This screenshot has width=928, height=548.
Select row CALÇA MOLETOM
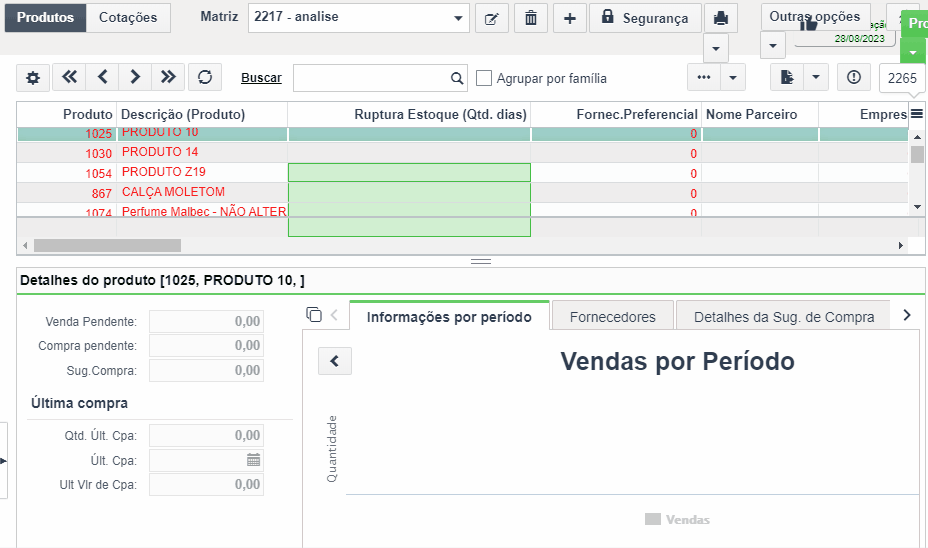coord(463,193)
